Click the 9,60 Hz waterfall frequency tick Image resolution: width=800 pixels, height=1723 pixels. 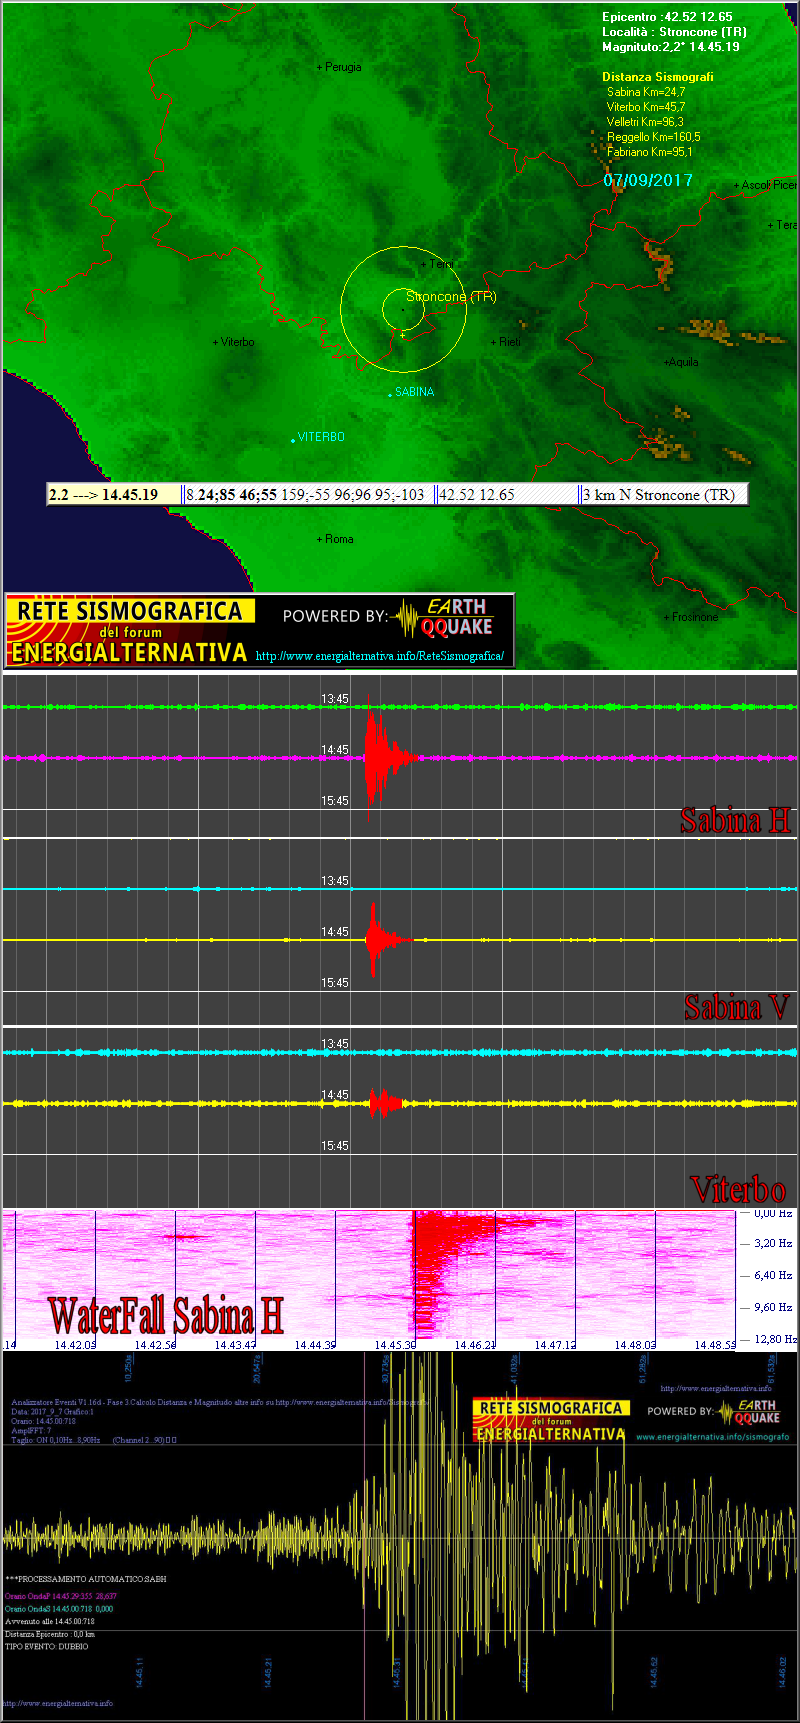click(x=772, y=1307)
